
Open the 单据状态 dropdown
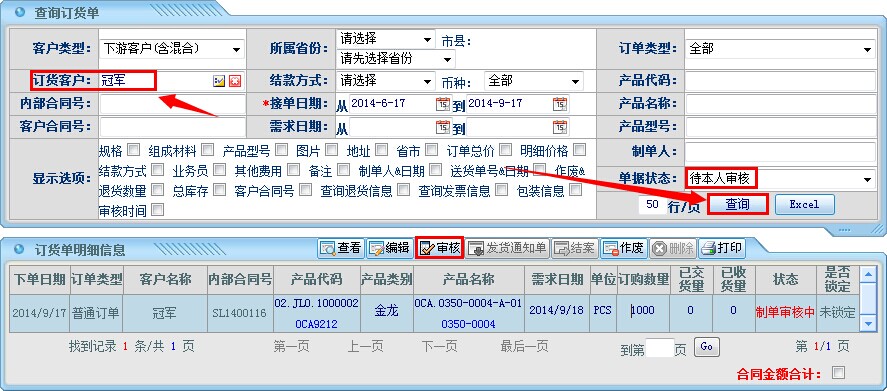[x=780, y=179]
